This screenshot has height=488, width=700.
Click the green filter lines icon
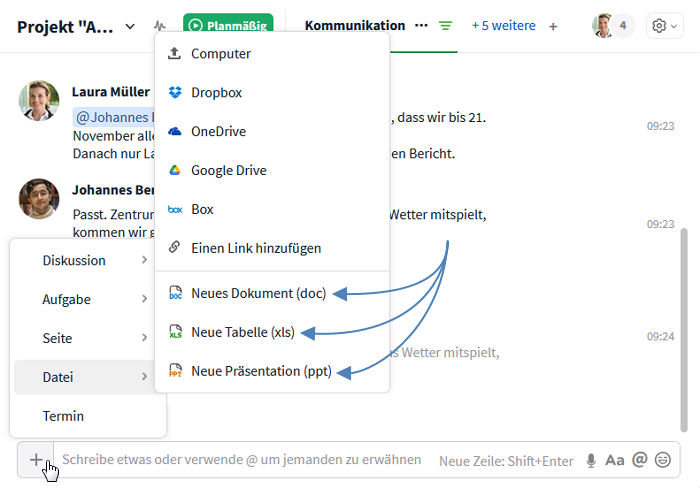445,26
